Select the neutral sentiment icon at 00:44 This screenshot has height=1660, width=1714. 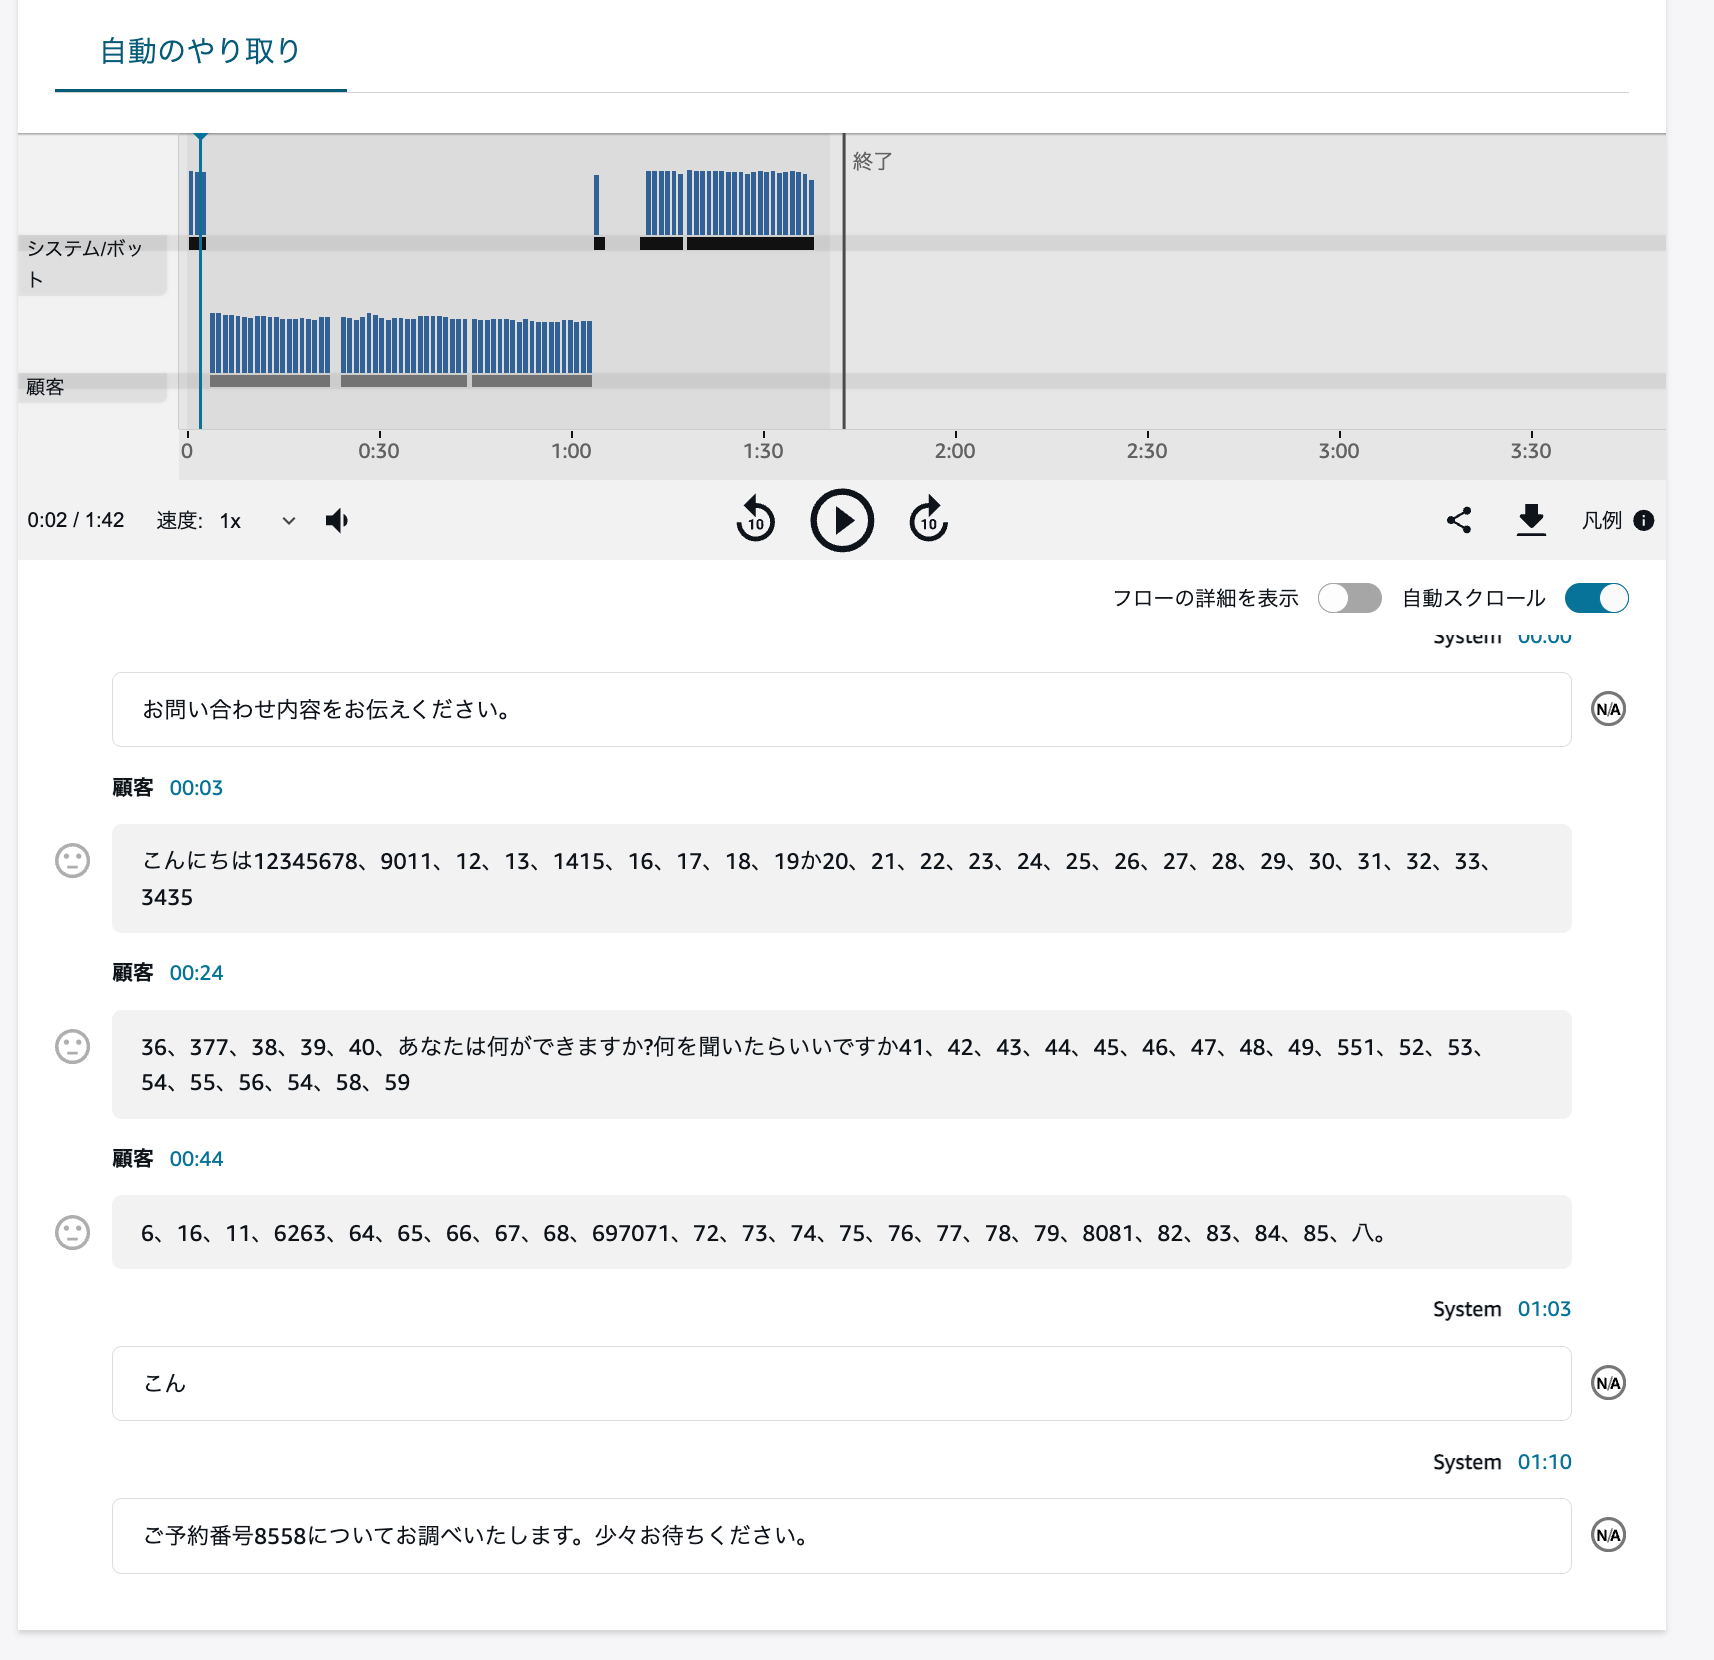coord(72,1233)
